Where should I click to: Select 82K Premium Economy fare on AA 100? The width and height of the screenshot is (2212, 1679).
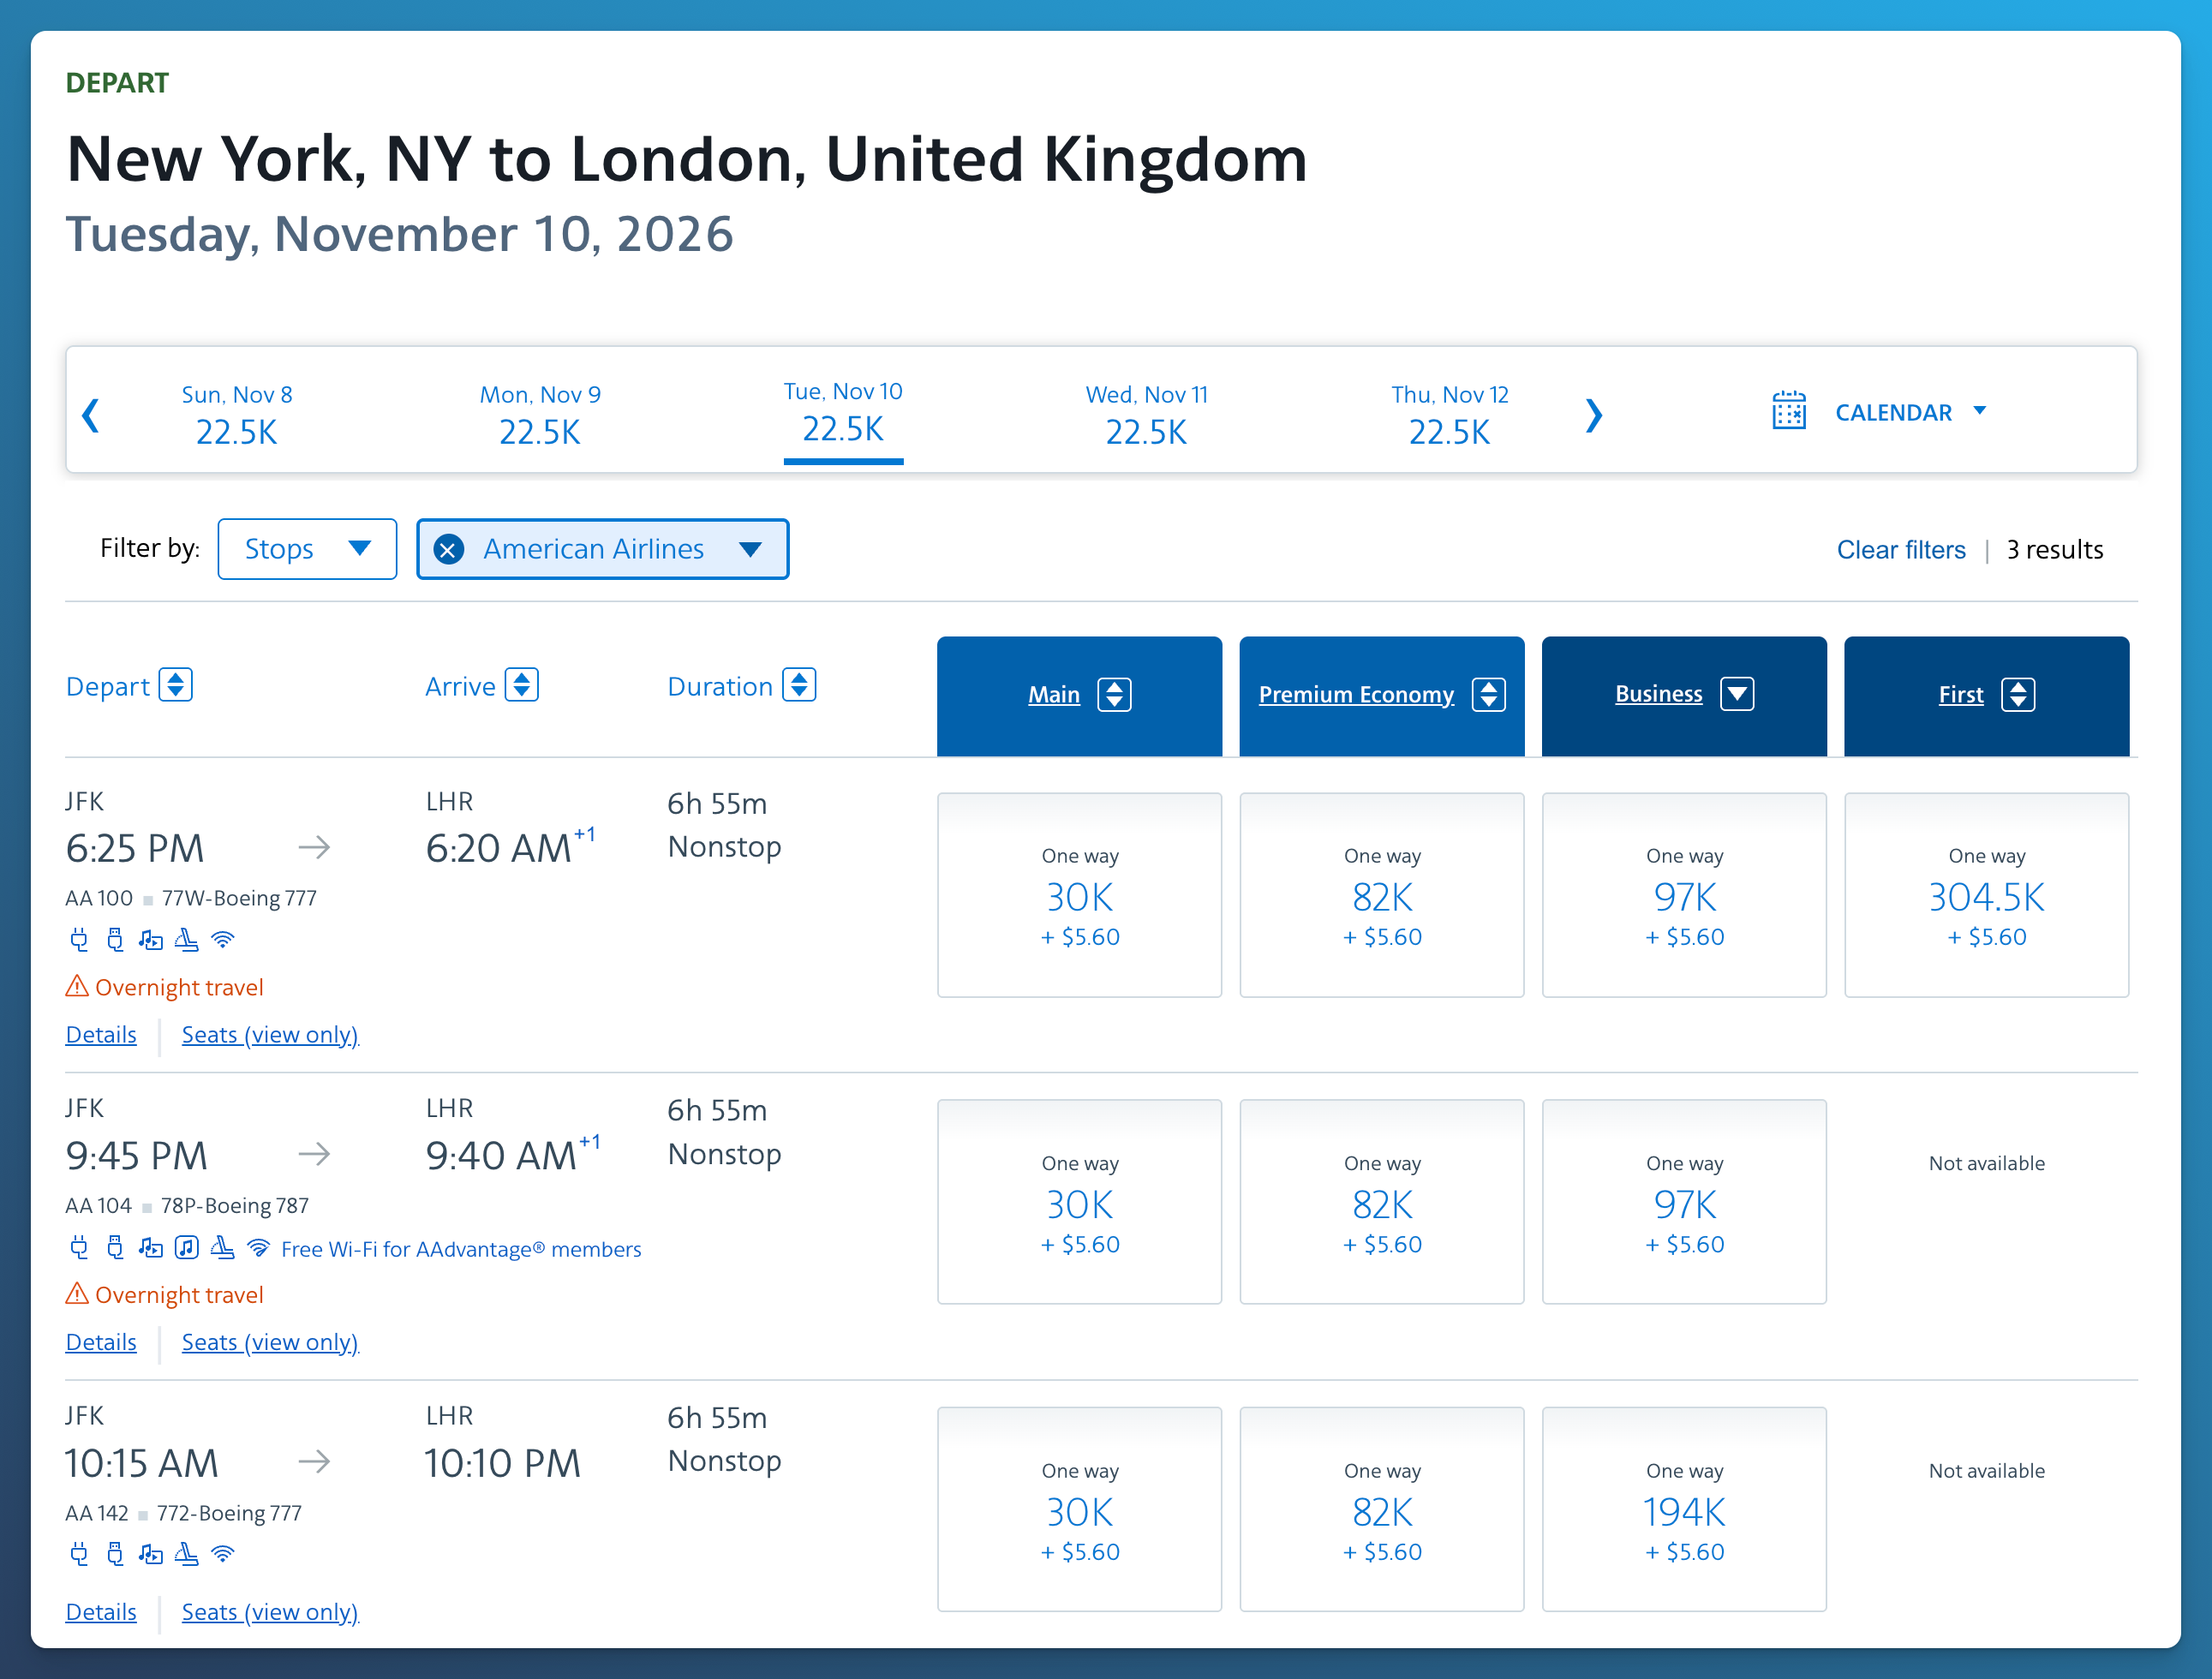tap(1382, 895)
